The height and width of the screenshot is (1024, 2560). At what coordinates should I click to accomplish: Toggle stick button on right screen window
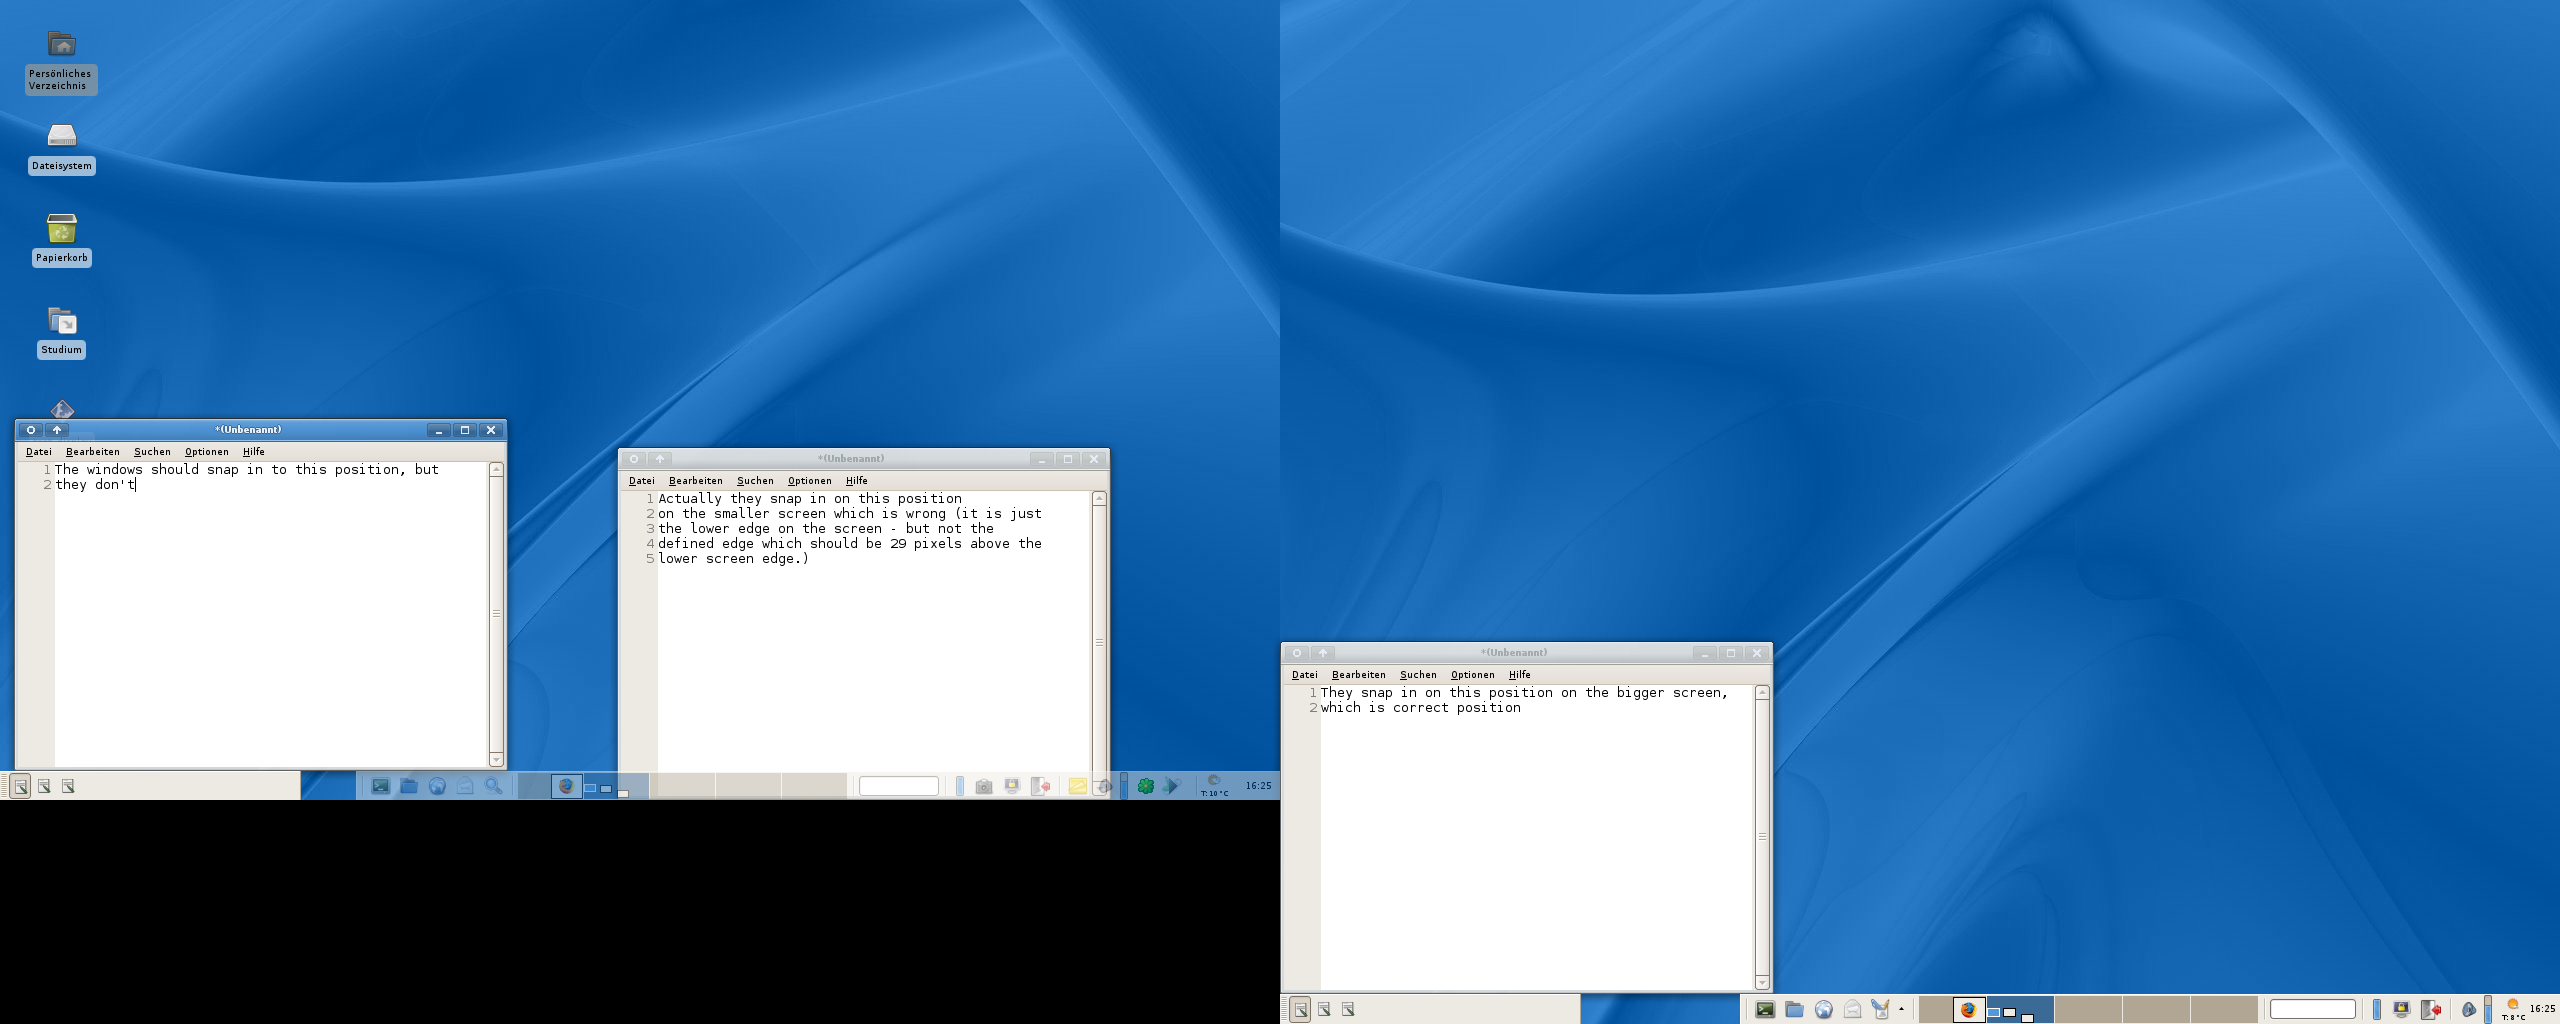coord(1297,653)
